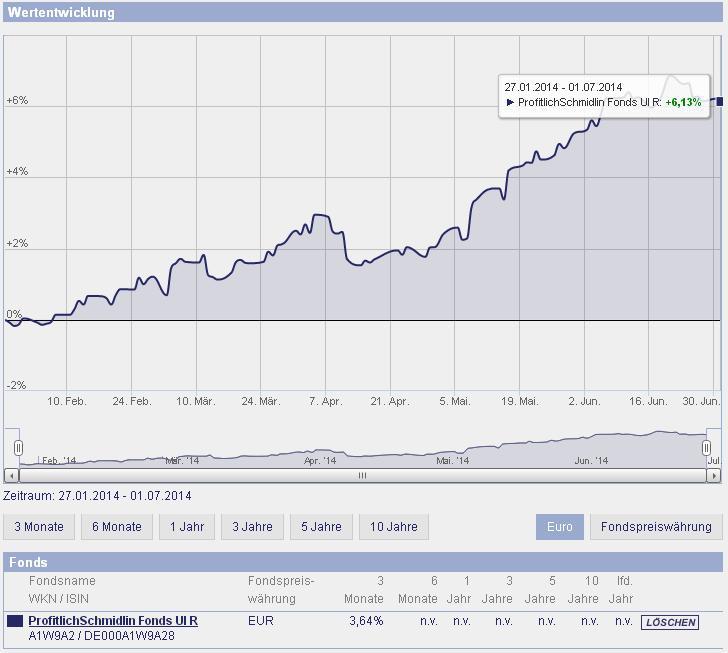Choose the 5 Jahre time range

pos(321,527)
